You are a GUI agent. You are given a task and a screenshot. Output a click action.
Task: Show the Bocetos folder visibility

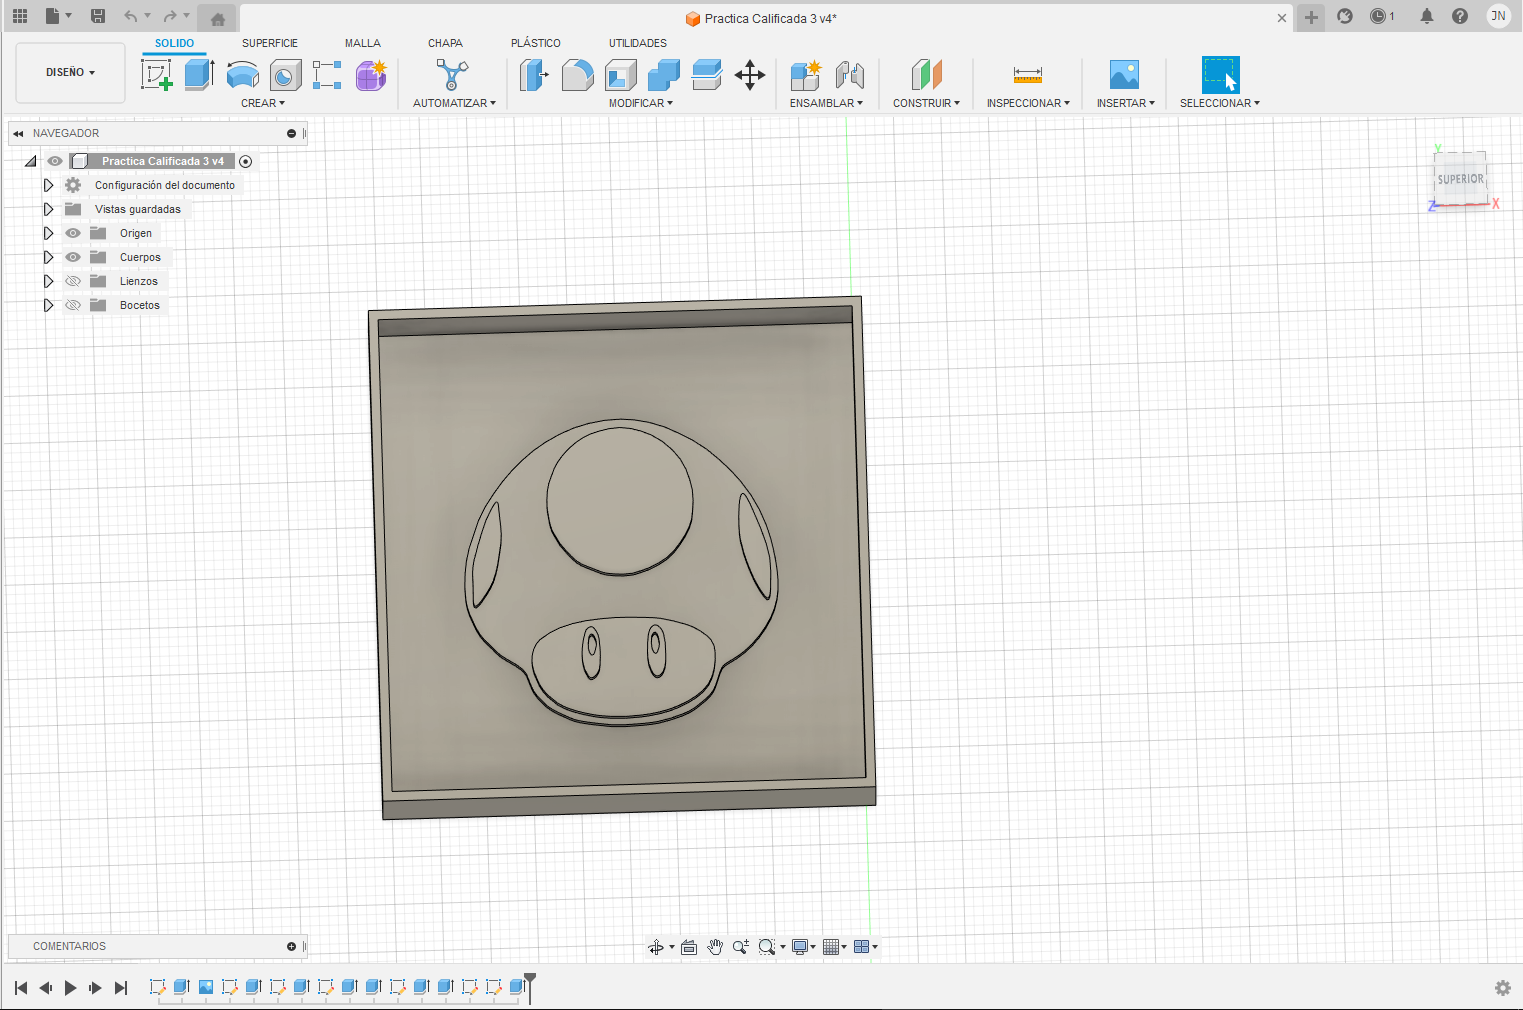[73, 305]
